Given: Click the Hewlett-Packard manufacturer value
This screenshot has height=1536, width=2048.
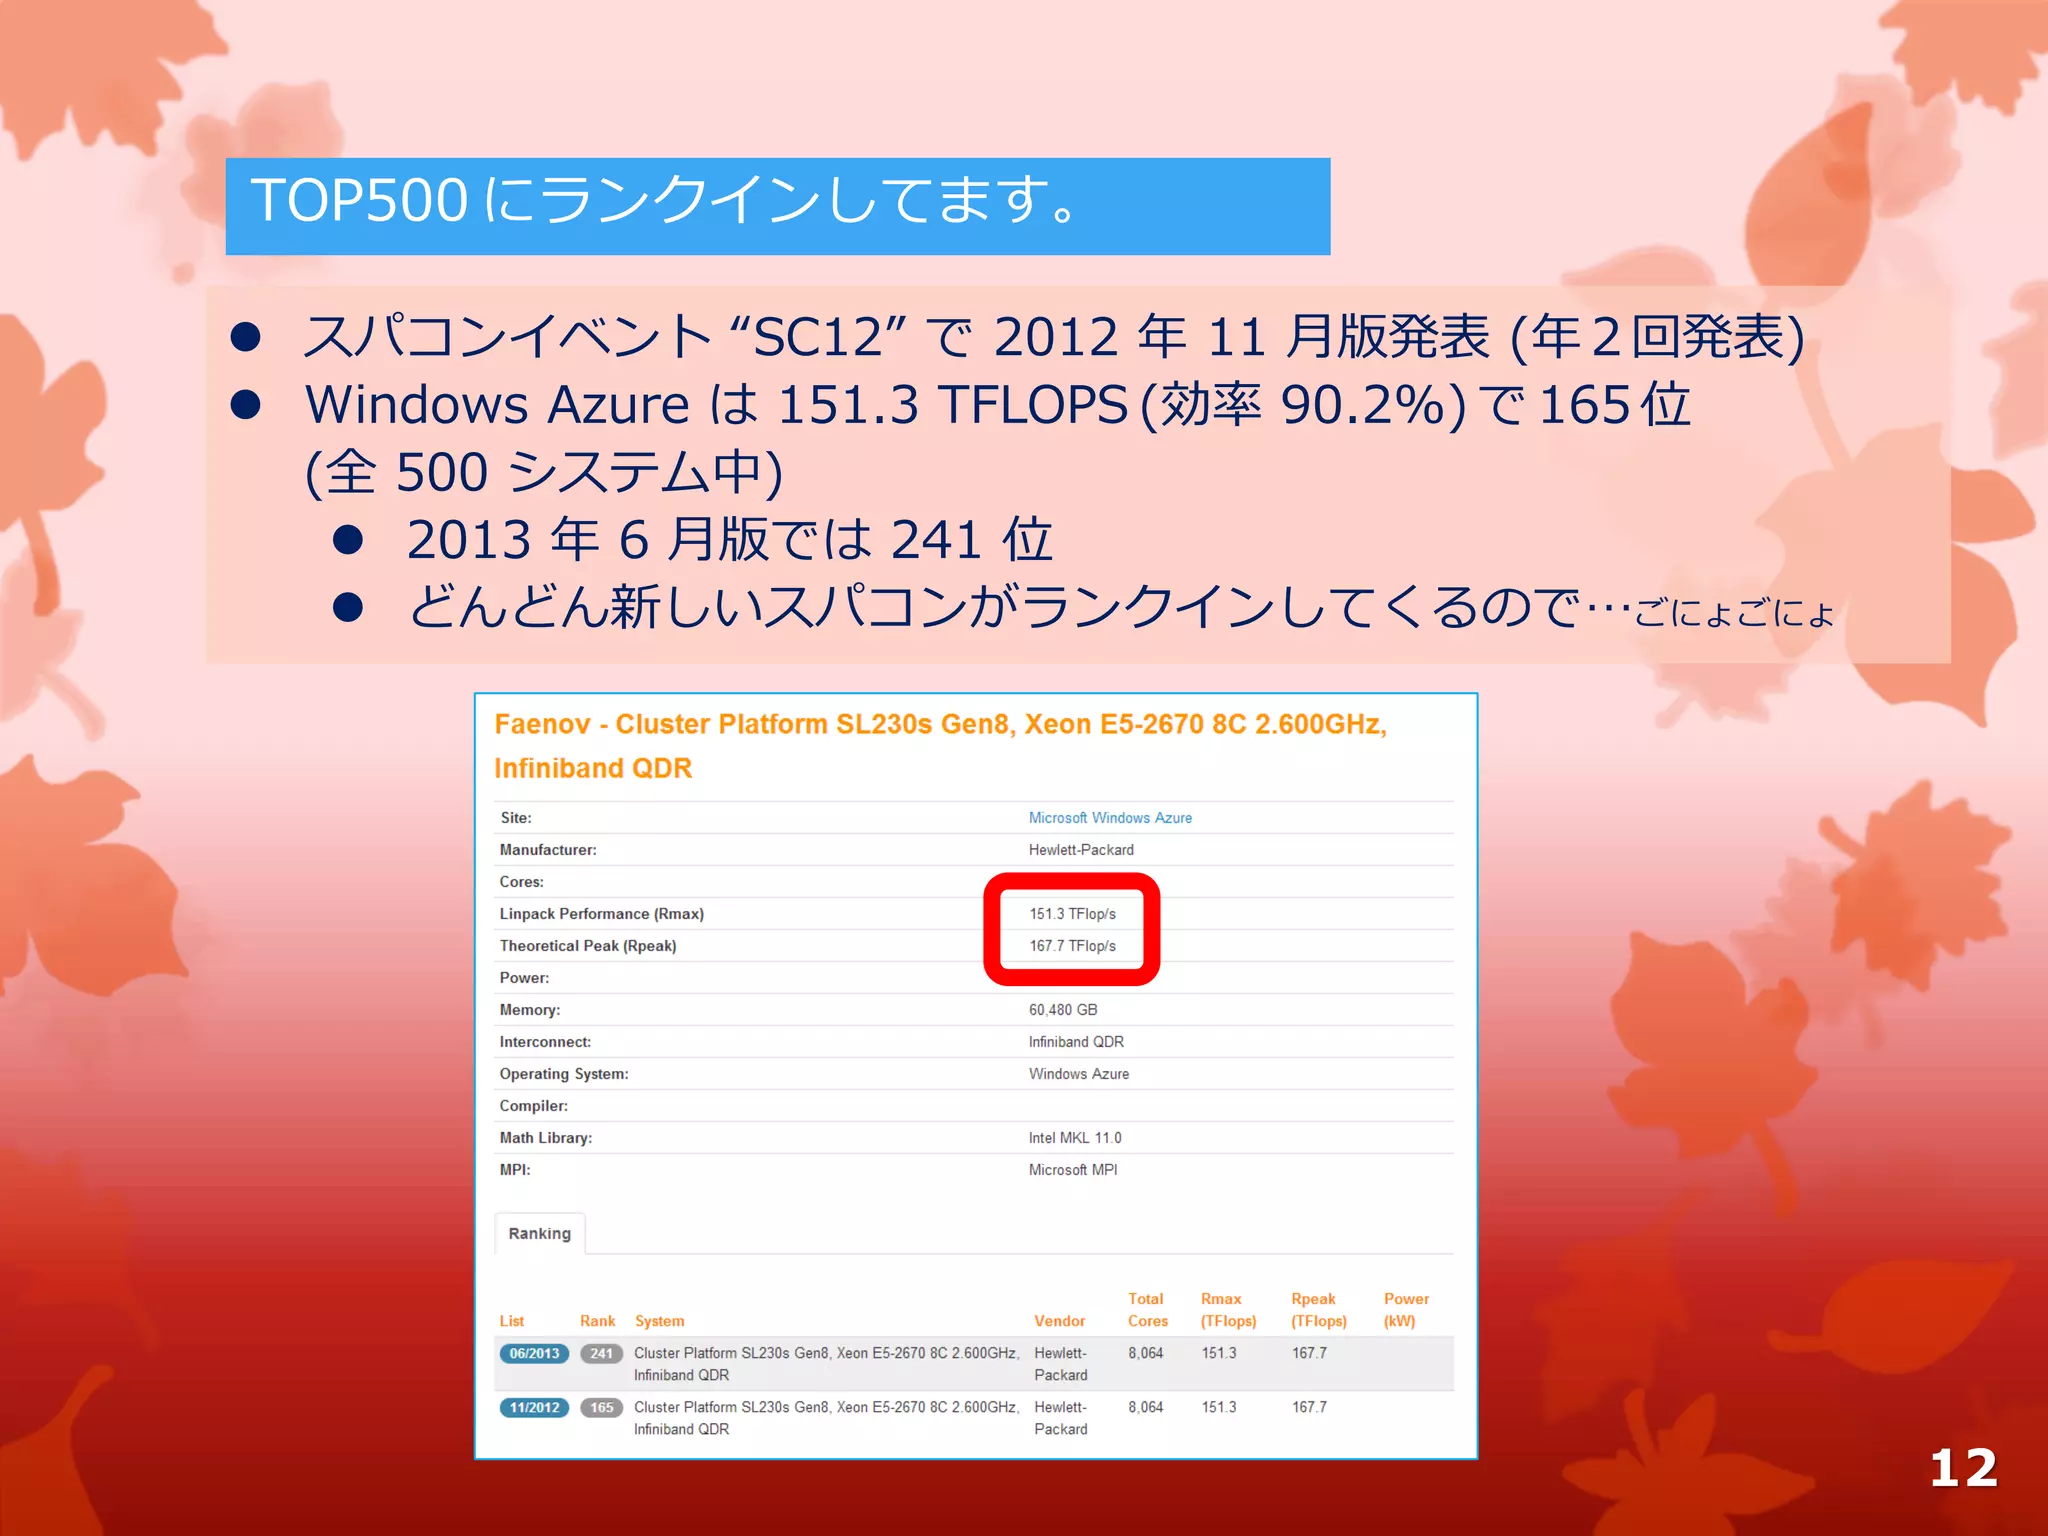Looking at the screenshot, I should click(x=1081, y=850).
